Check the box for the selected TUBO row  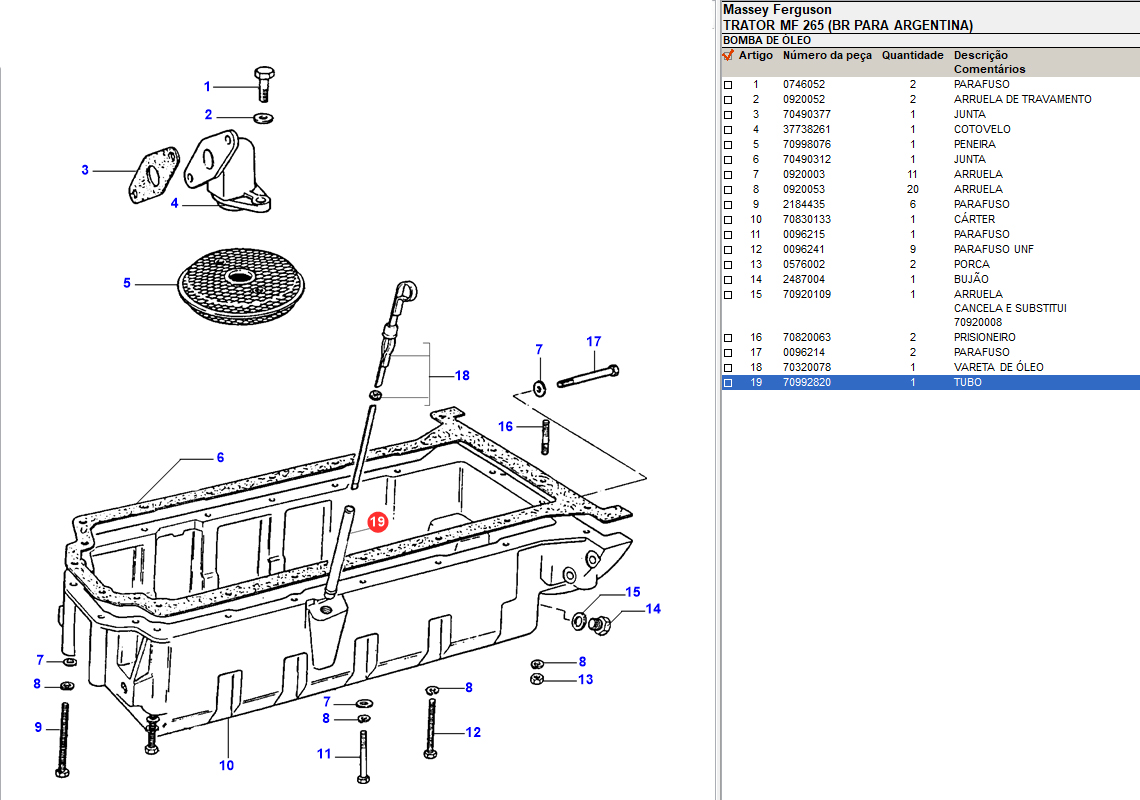pyautogui.click(x=728, y=383)
